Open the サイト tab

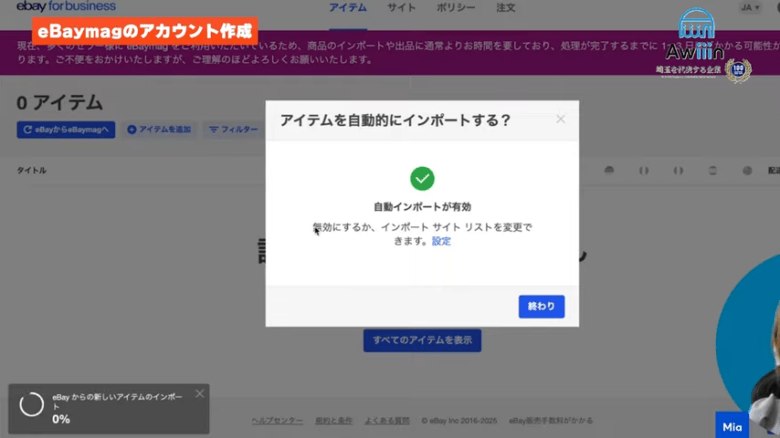pos(401,8)
